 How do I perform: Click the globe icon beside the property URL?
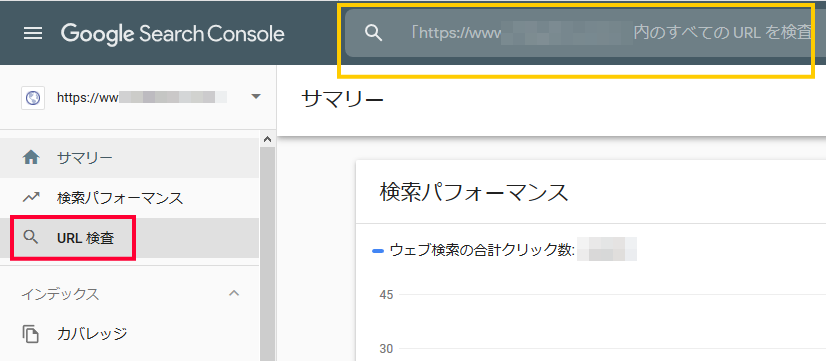coord(33,97)
